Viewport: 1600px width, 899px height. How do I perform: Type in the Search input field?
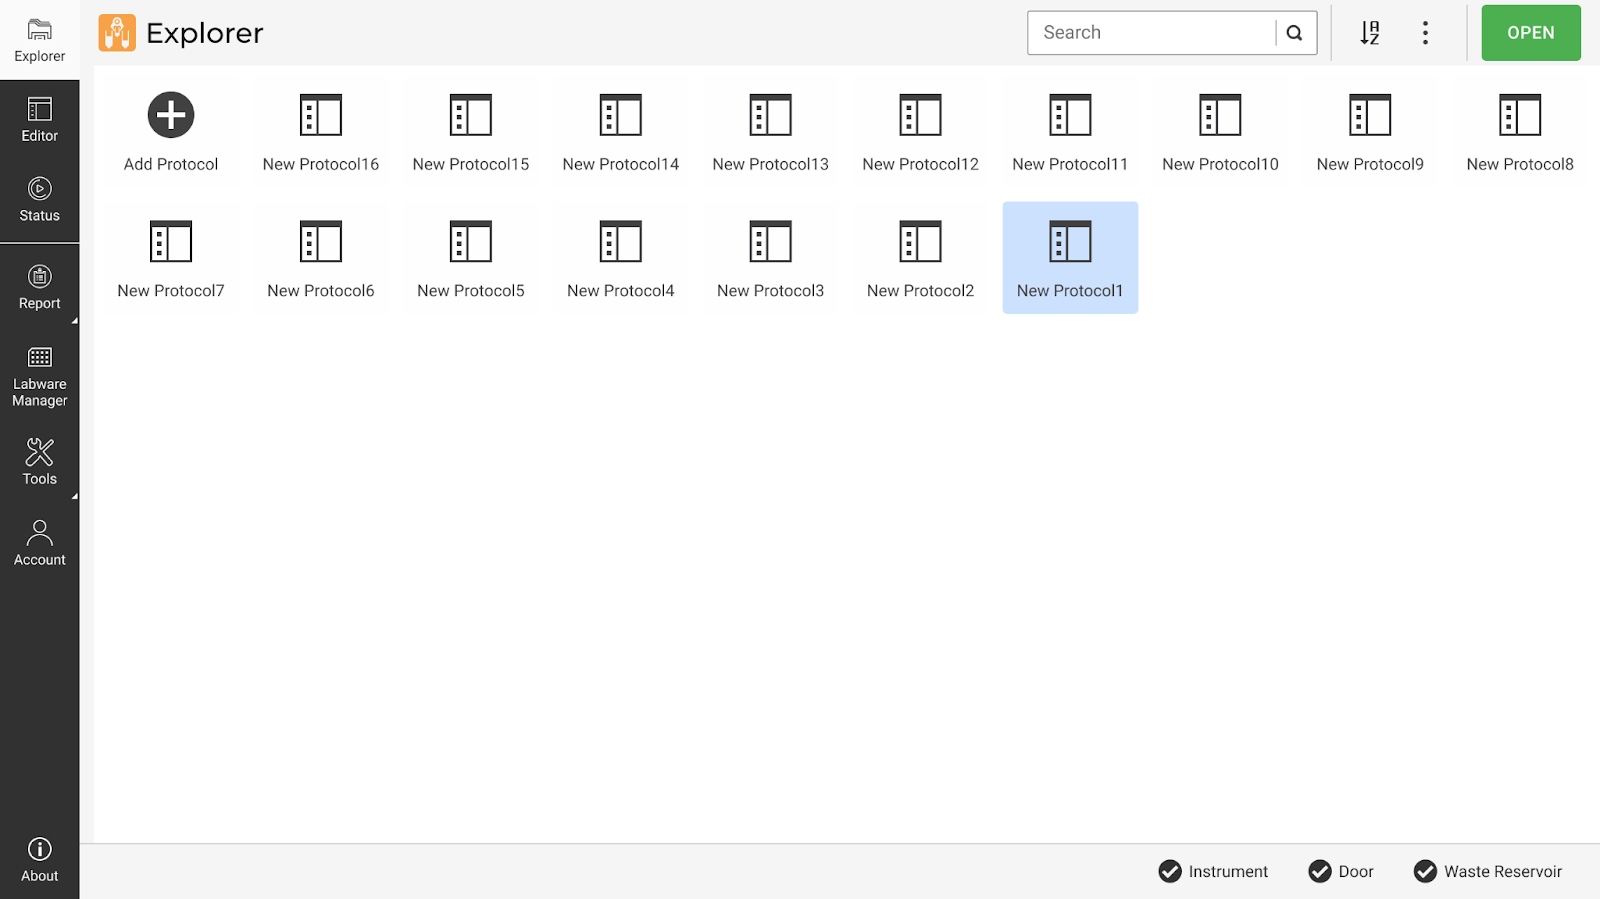[x=1152, y=33]
